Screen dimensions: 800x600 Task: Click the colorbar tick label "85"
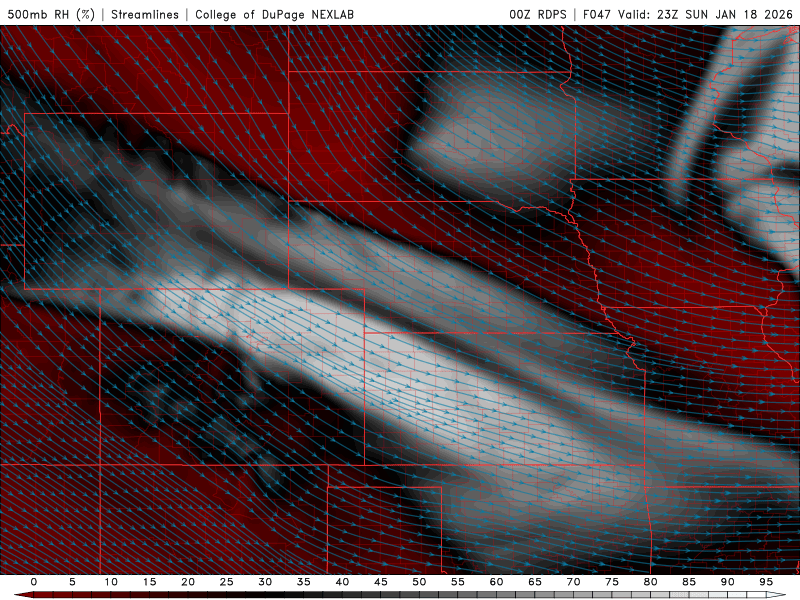click(x=689, y=582)
